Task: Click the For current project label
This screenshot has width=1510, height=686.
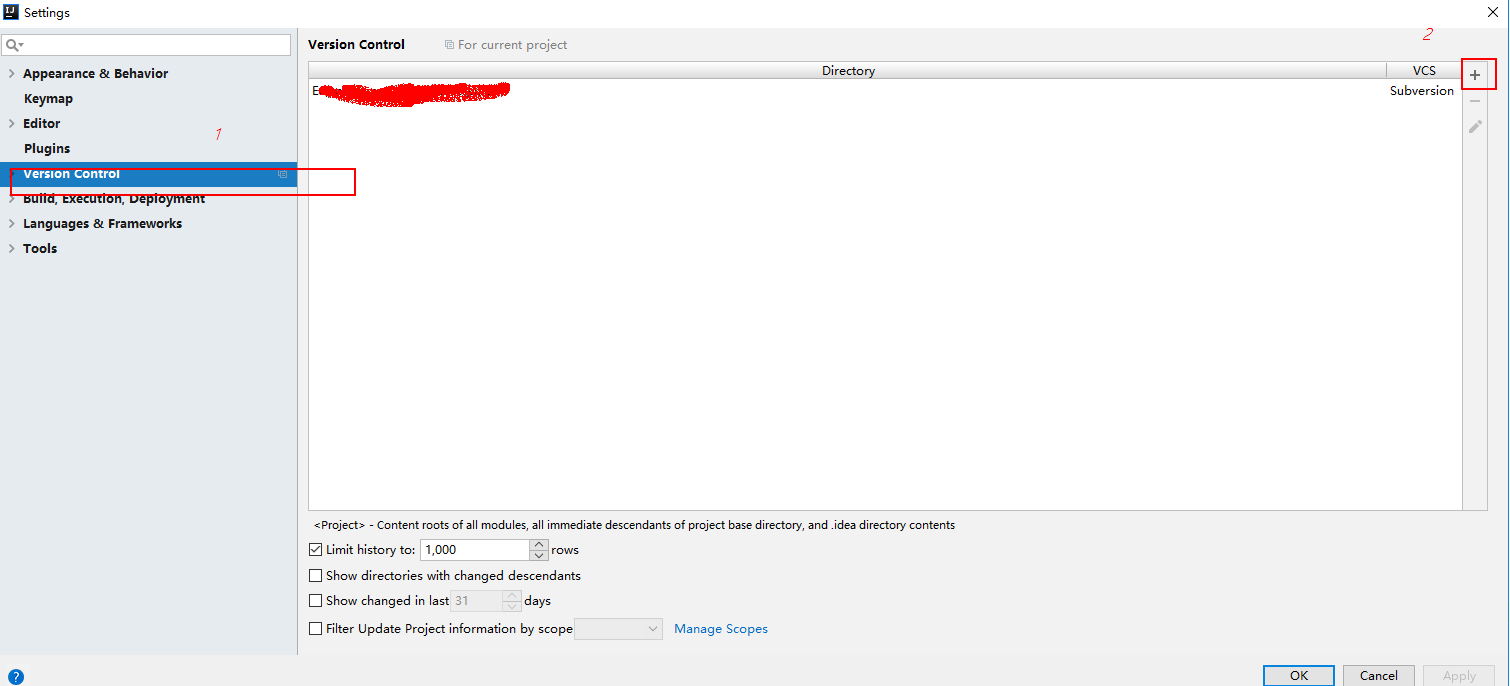Action: (506, 45)
